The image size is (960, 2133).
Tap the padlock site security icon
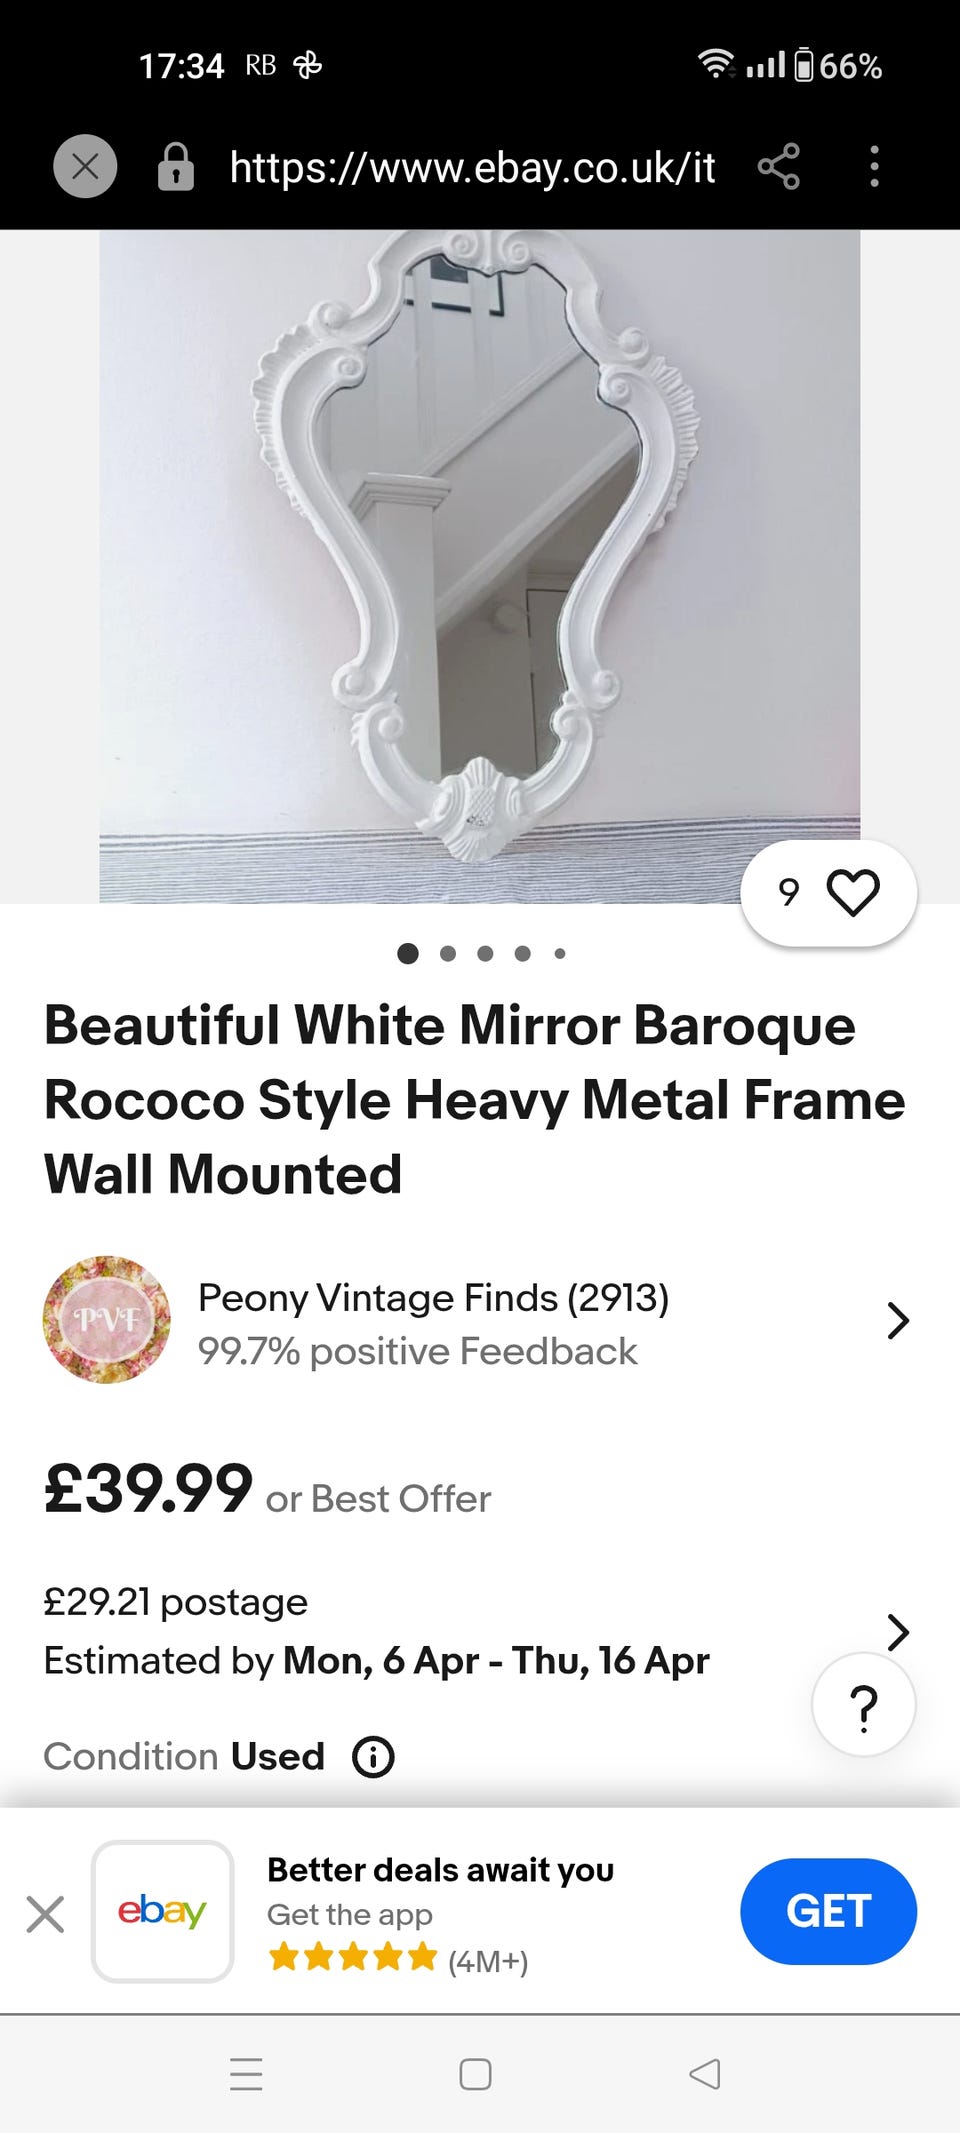tap(175, 166)
